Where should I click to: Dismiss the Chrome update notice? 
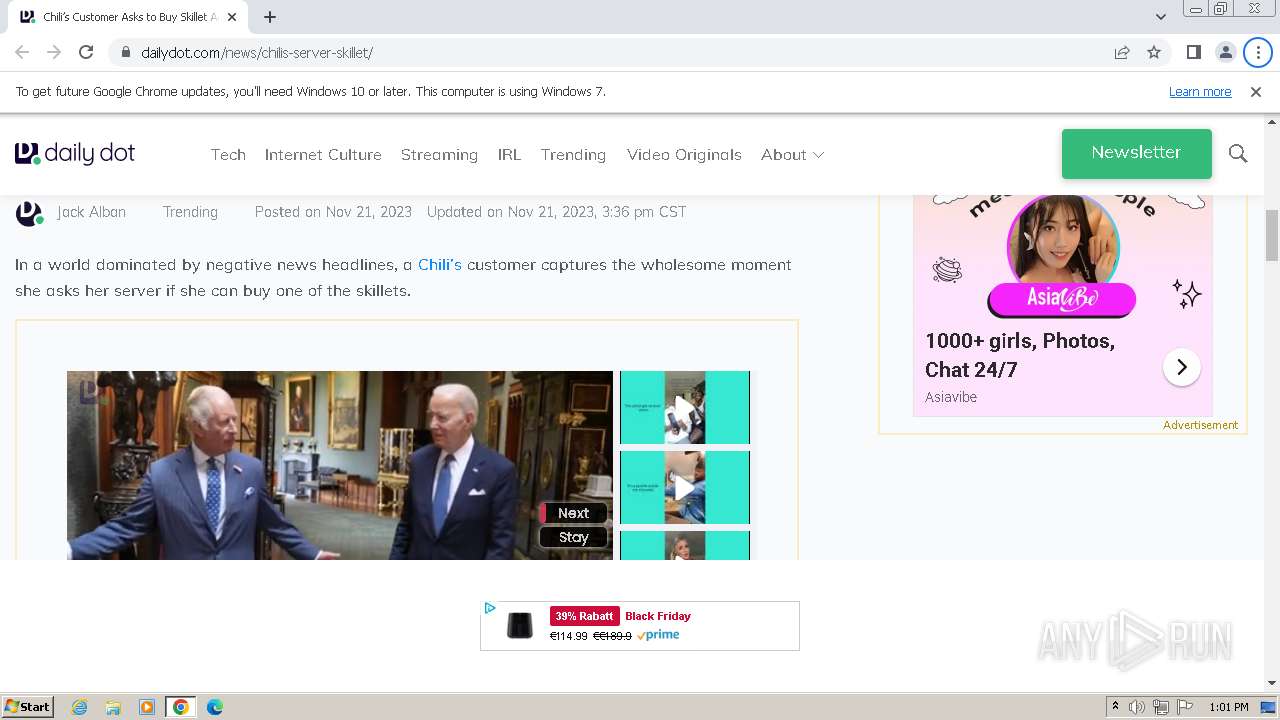tap(1256, 91)
